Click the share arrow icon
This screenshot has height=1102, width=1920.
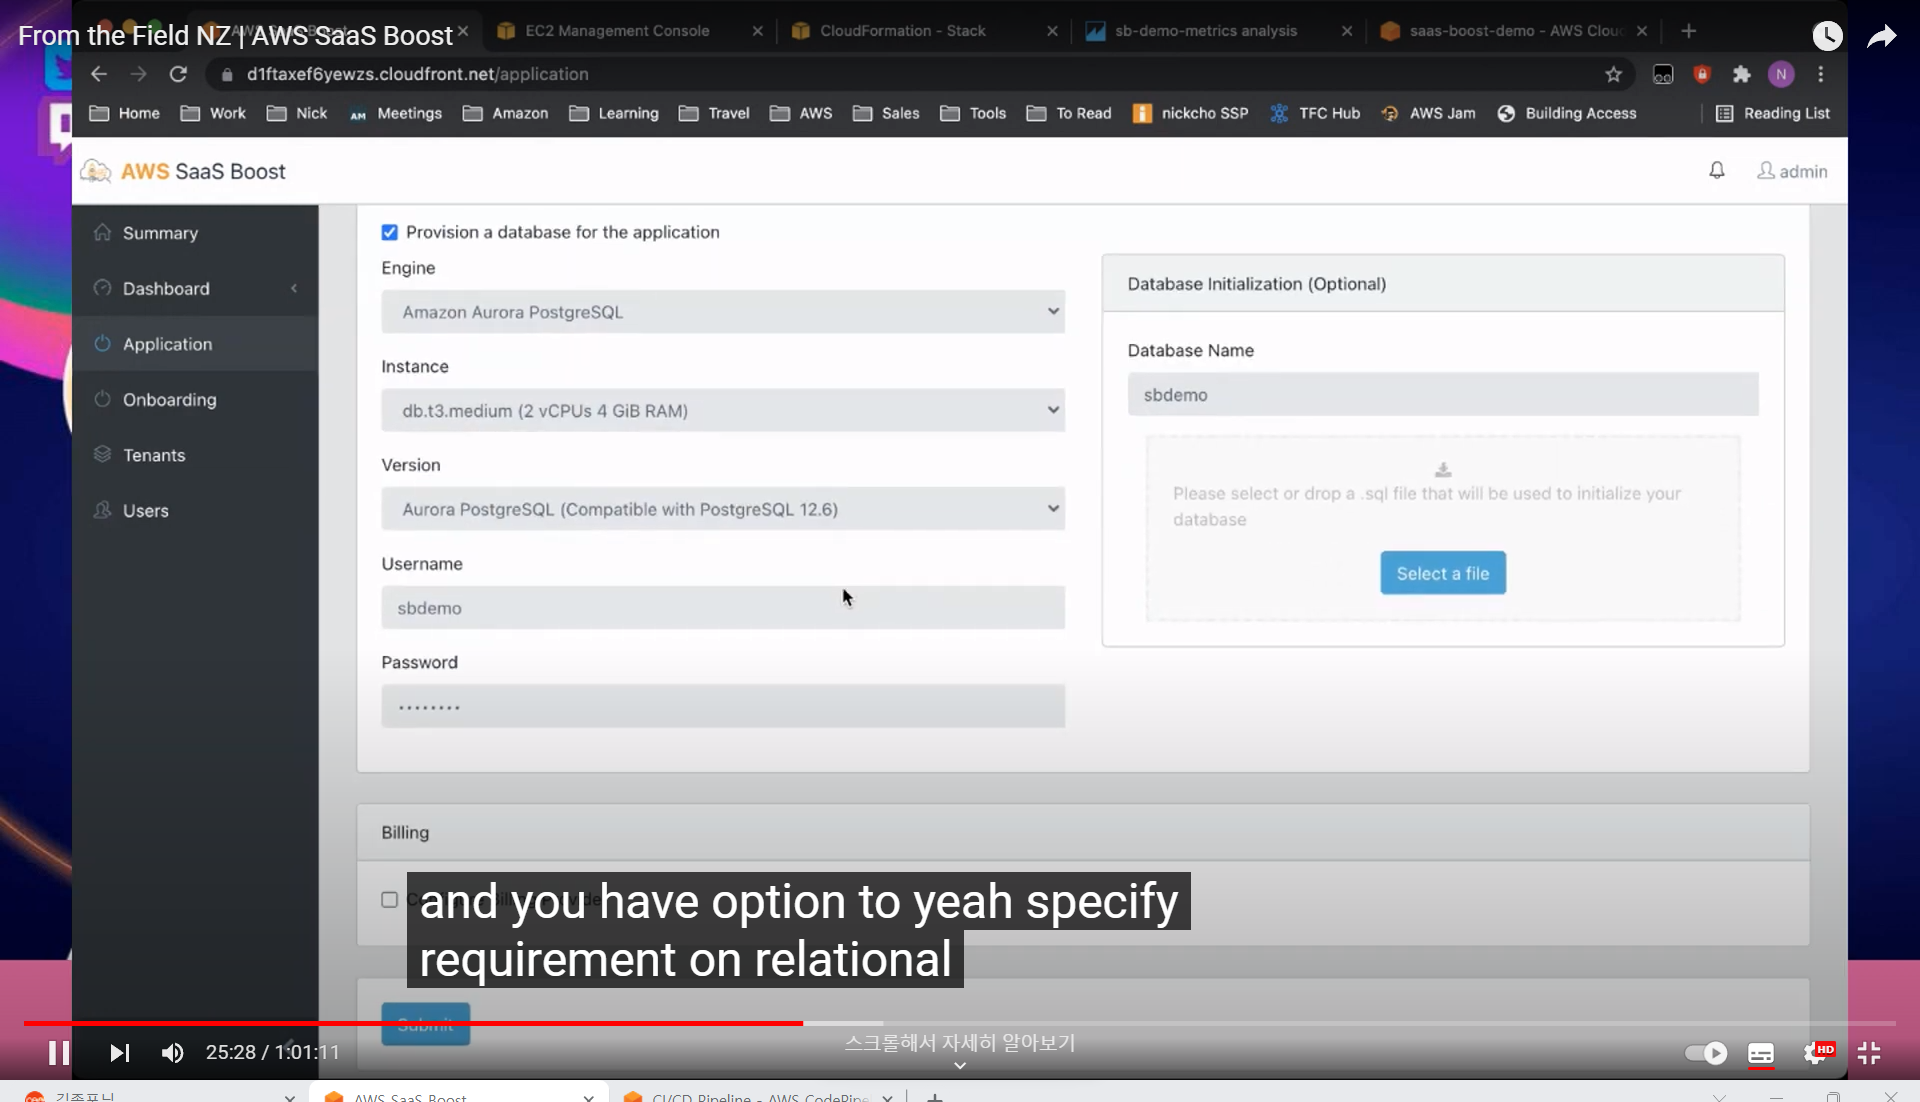(1881, 37)
